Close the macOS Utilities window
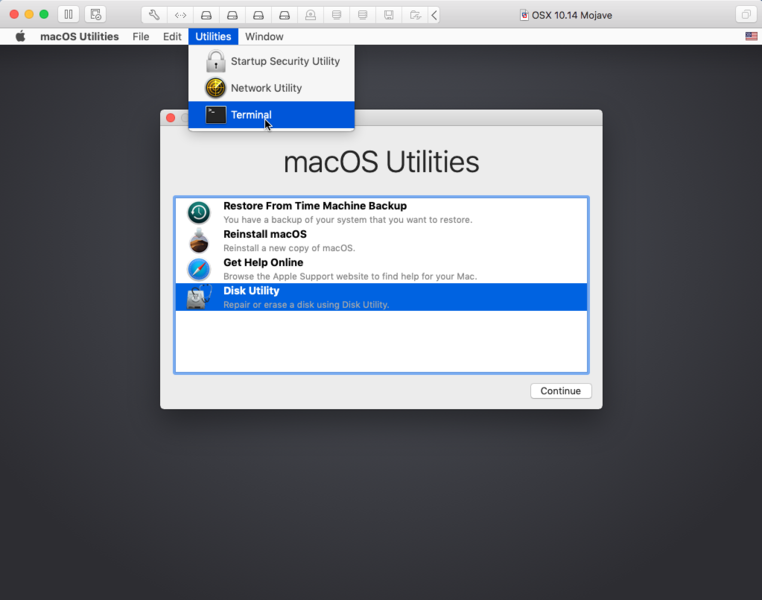The image size is (762, 600). 171,118
